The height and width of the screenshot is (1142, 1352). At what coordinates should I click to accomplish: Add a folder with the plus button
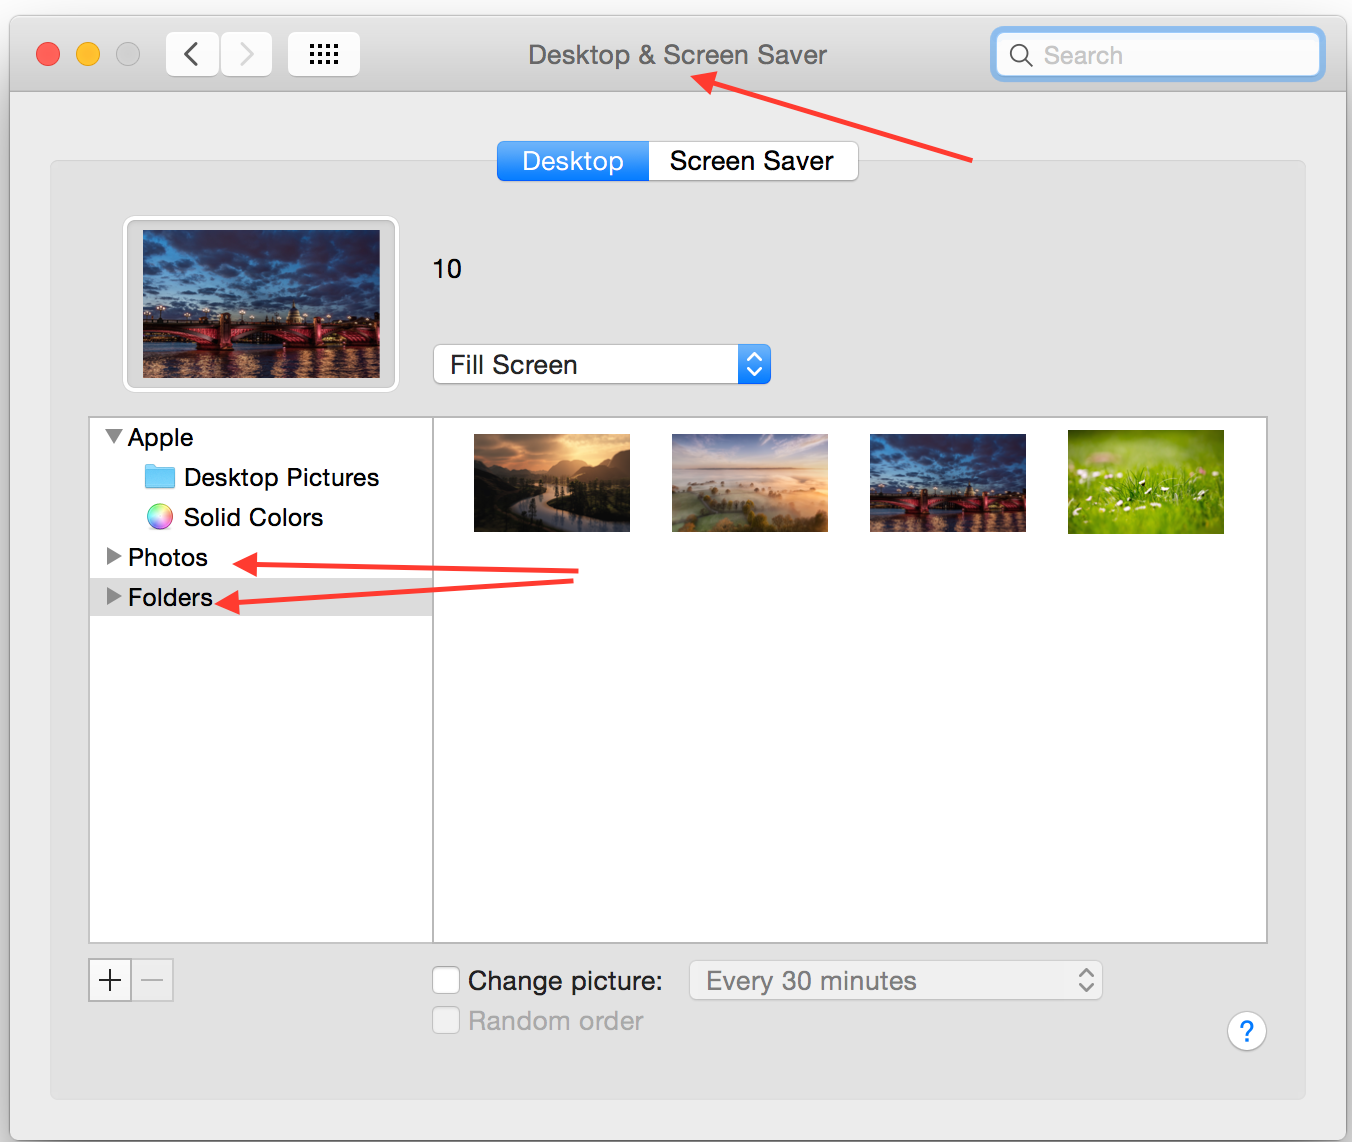click(110, 980)
